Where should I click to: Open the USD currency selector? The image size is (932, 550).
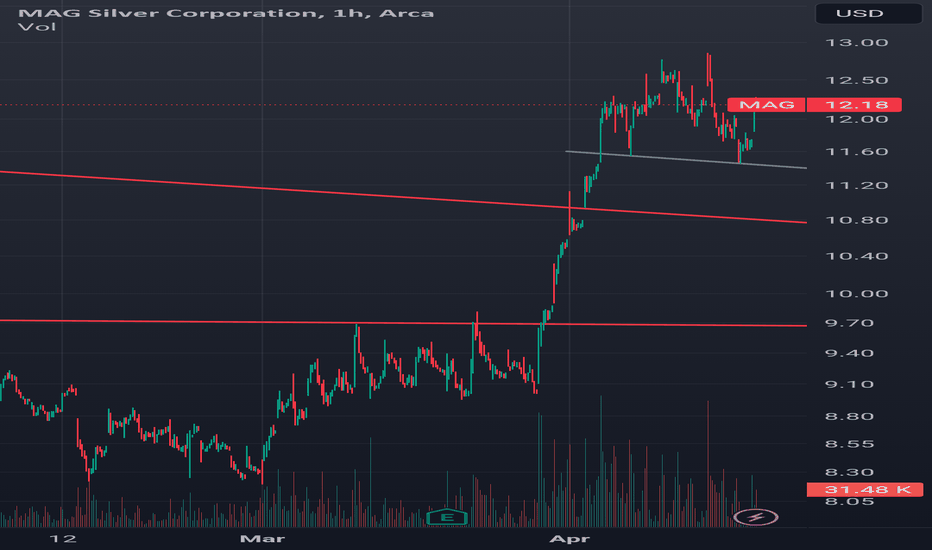pyautogui.click(x=868, y=13)
